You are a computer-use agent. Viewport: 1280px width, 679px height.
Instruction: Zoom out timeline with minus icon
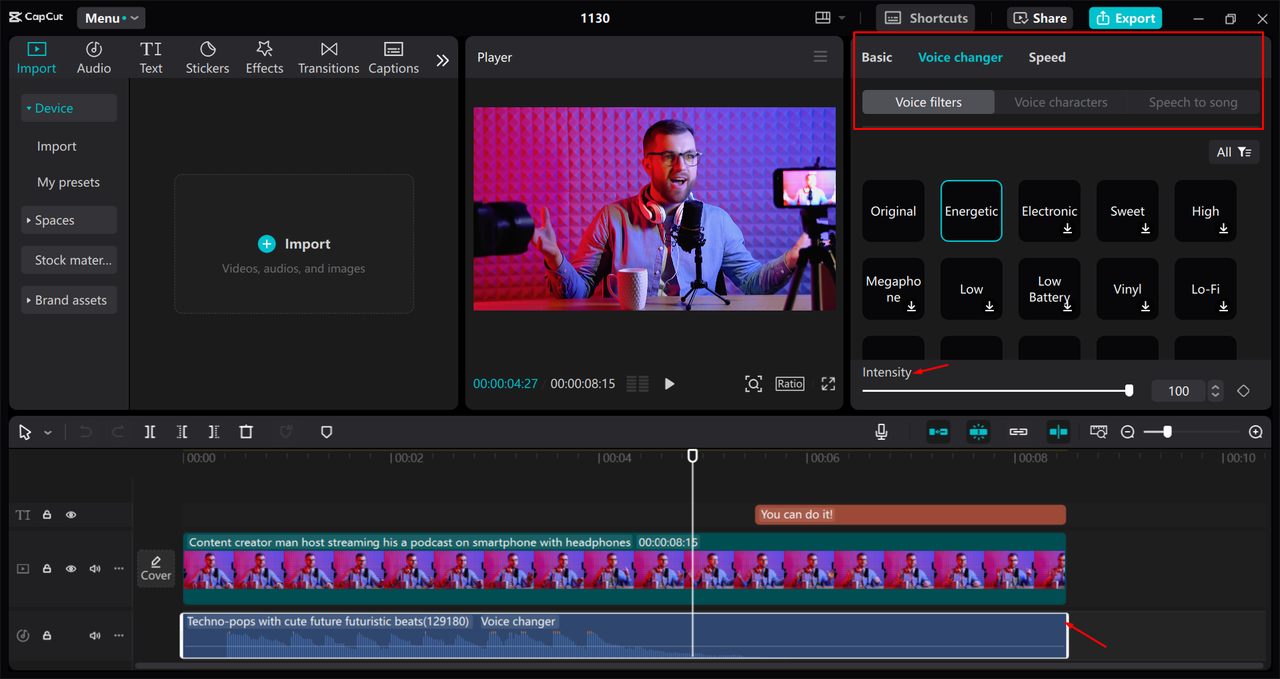click(1128, 432)
